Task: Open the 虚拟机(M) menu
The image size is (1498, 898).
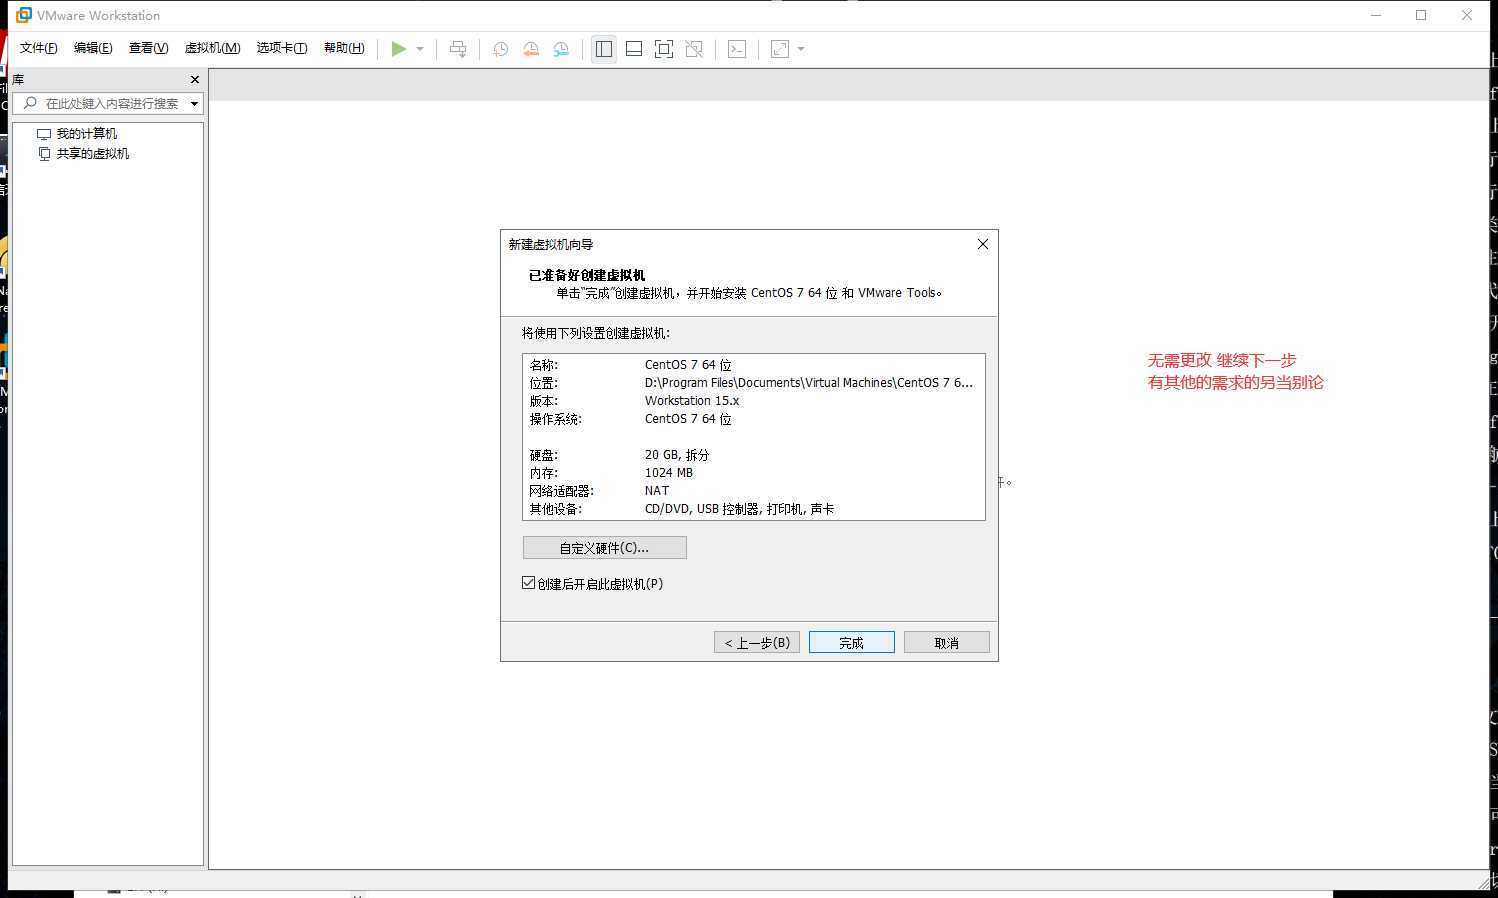Action: coord(212,48)
